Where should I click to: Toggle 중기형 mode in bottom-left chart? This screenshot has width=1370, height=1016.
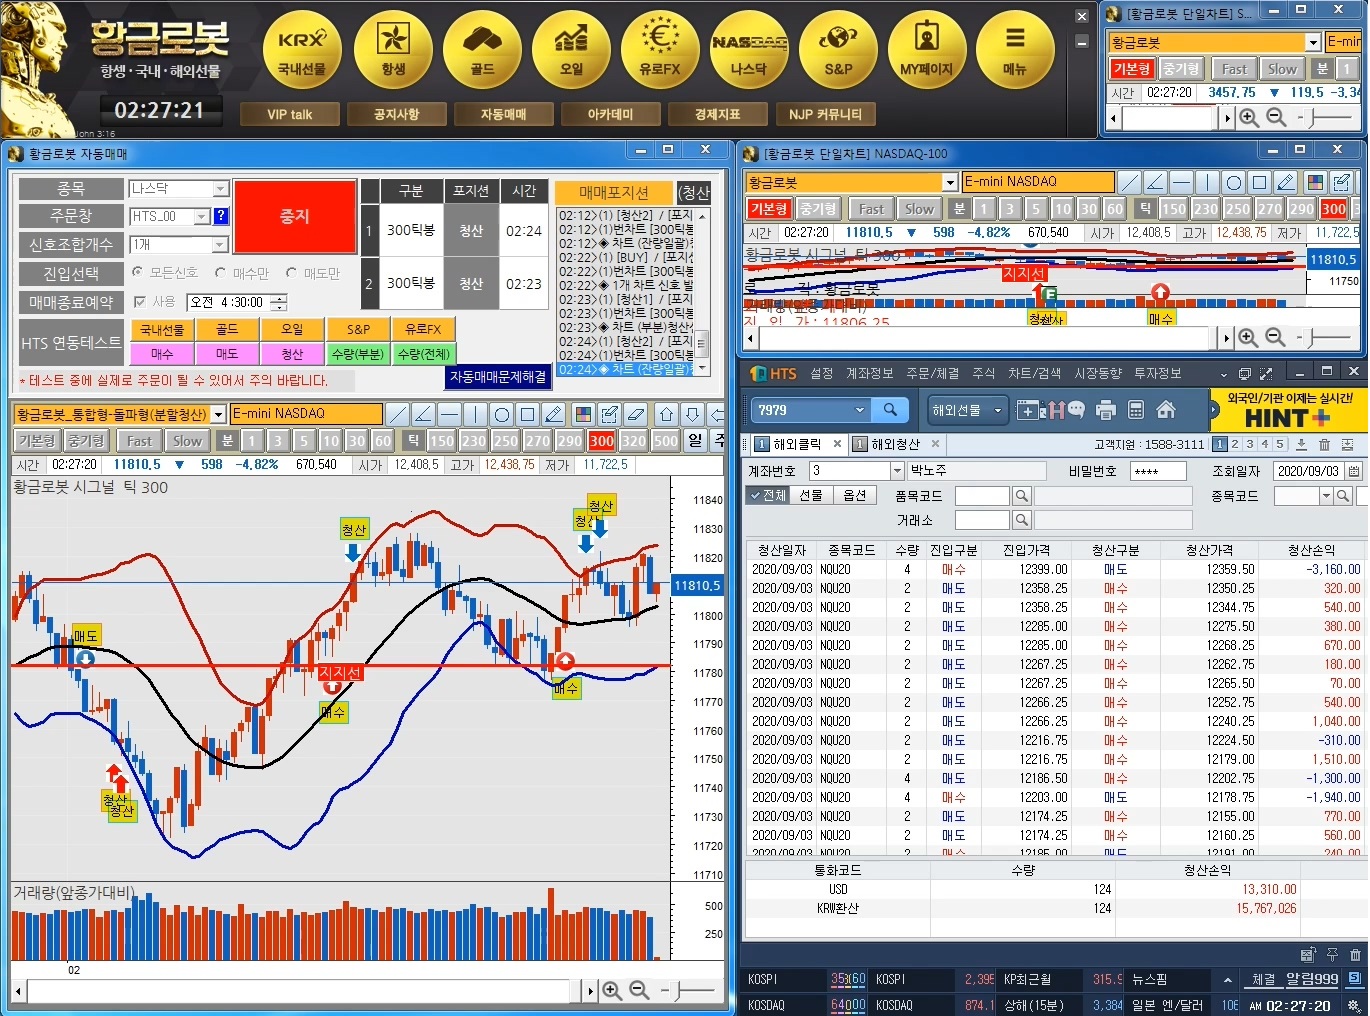[x=86, y=440]
